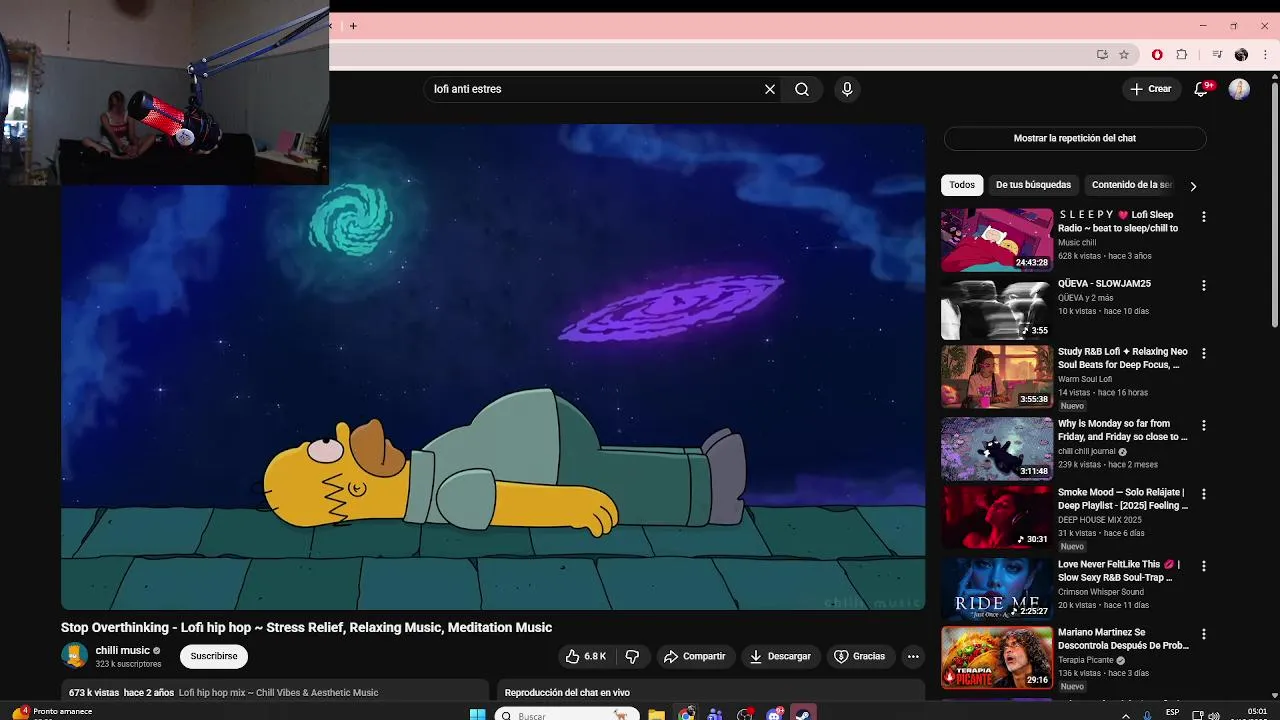Open YouTube notifications bell

click(x=1202, y=89)
